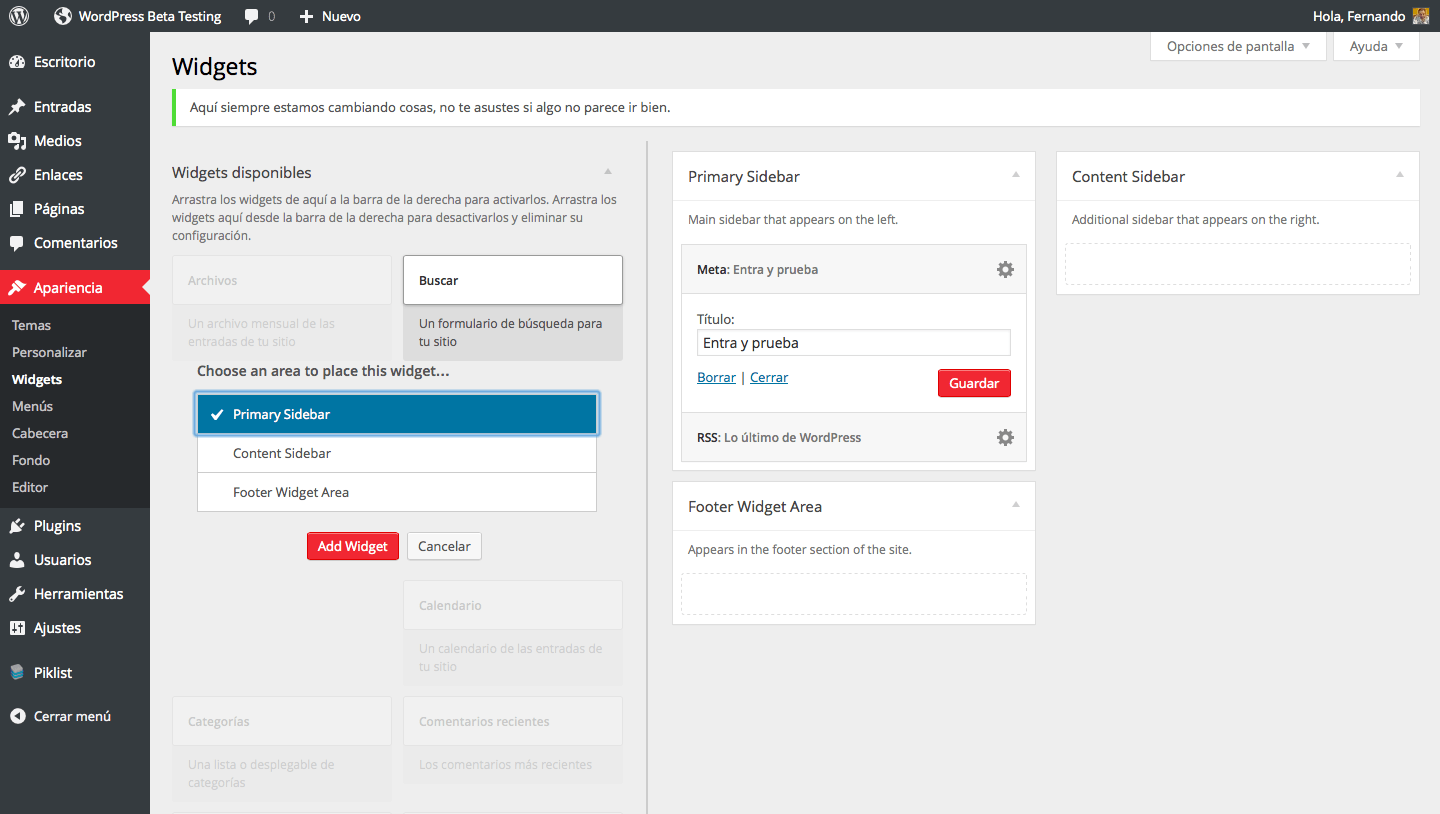Click the Título text input field
The image size is (1440, 814).
[x=853, y=343]
